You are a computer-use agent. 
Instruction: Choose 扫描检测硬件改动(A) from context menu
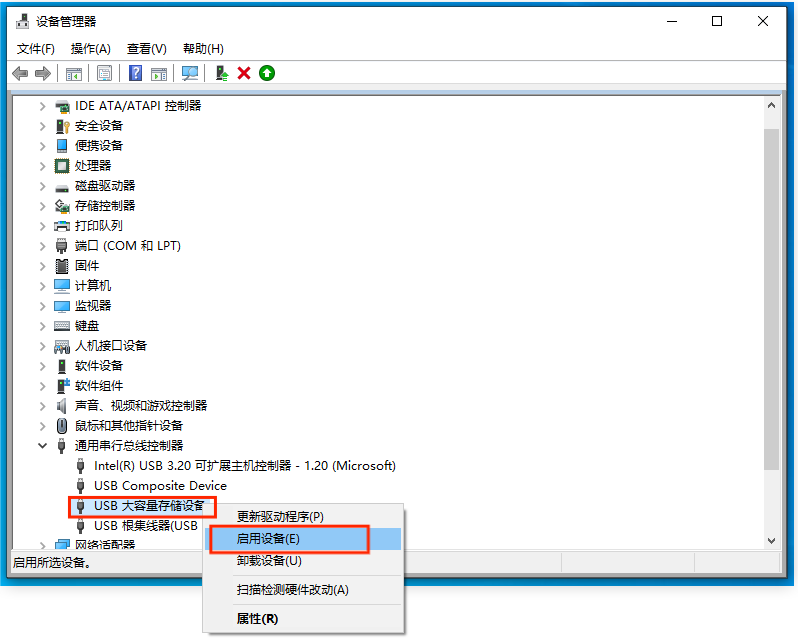coord(303,590)
